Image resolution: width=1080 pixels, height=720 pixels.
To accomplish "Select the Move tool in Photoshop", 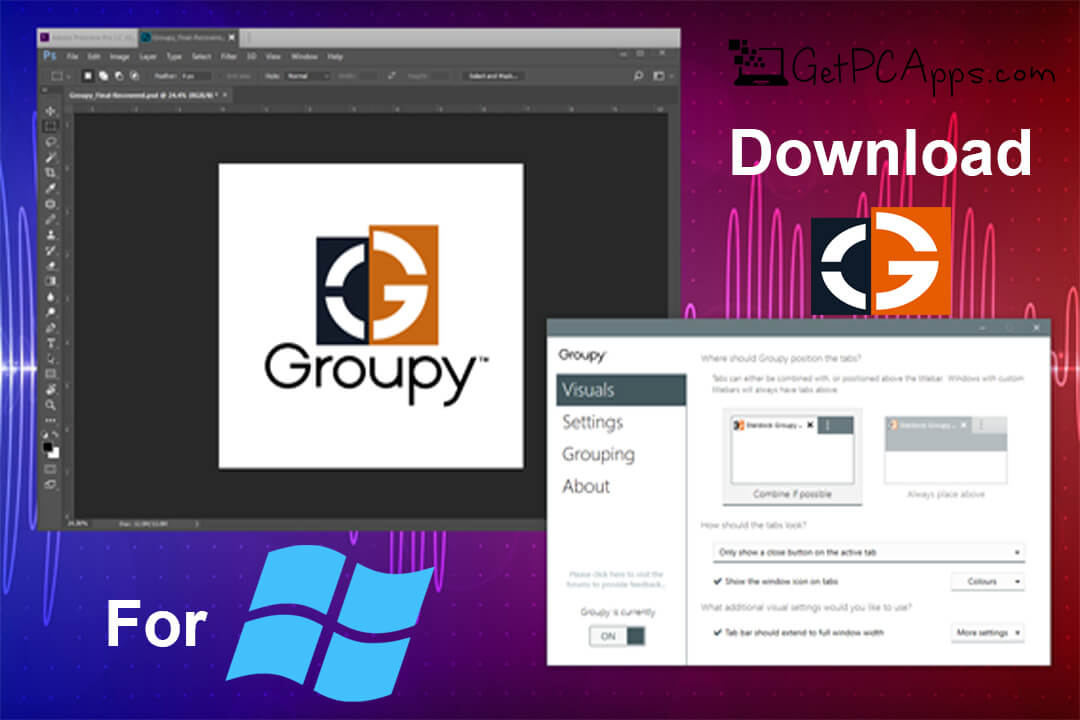I will 50,110.
